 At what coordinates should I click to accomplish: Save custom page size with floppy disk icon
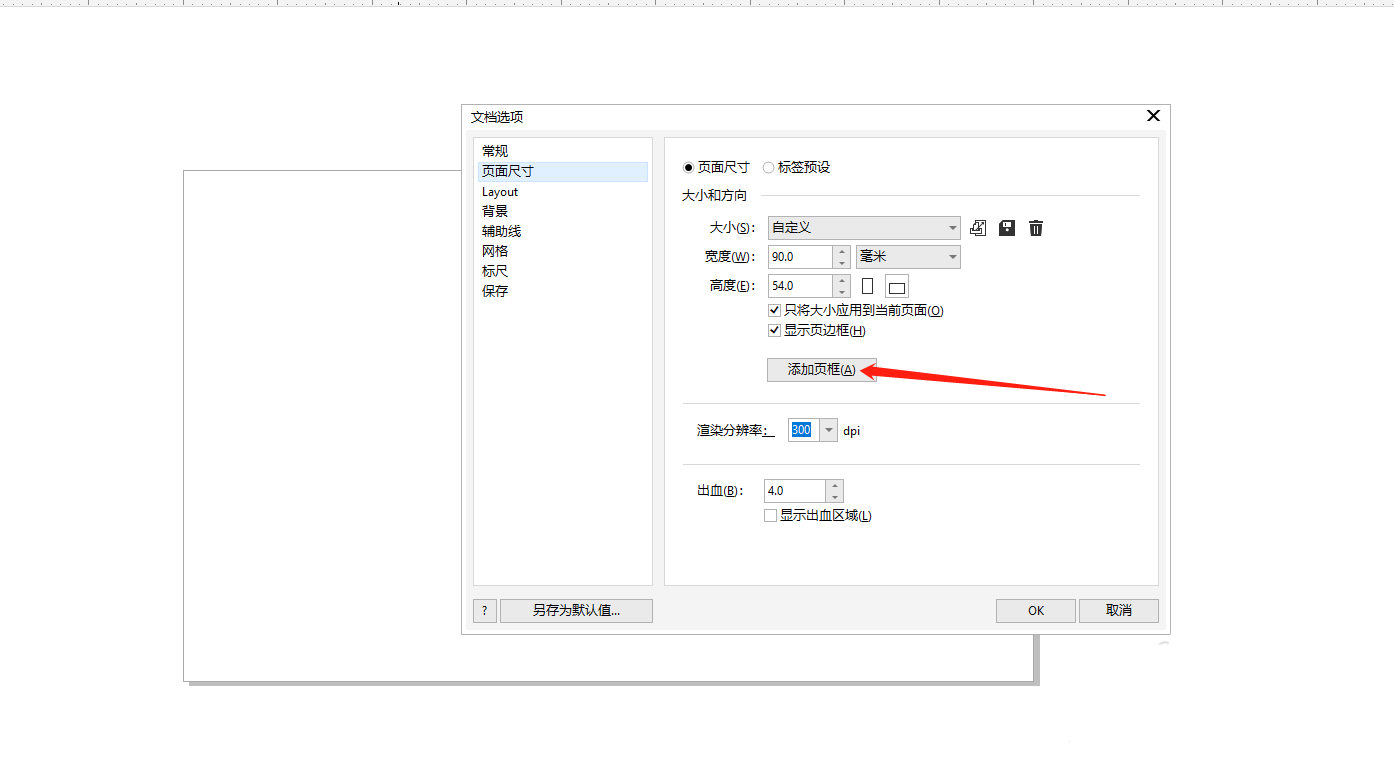point(1006,228)
